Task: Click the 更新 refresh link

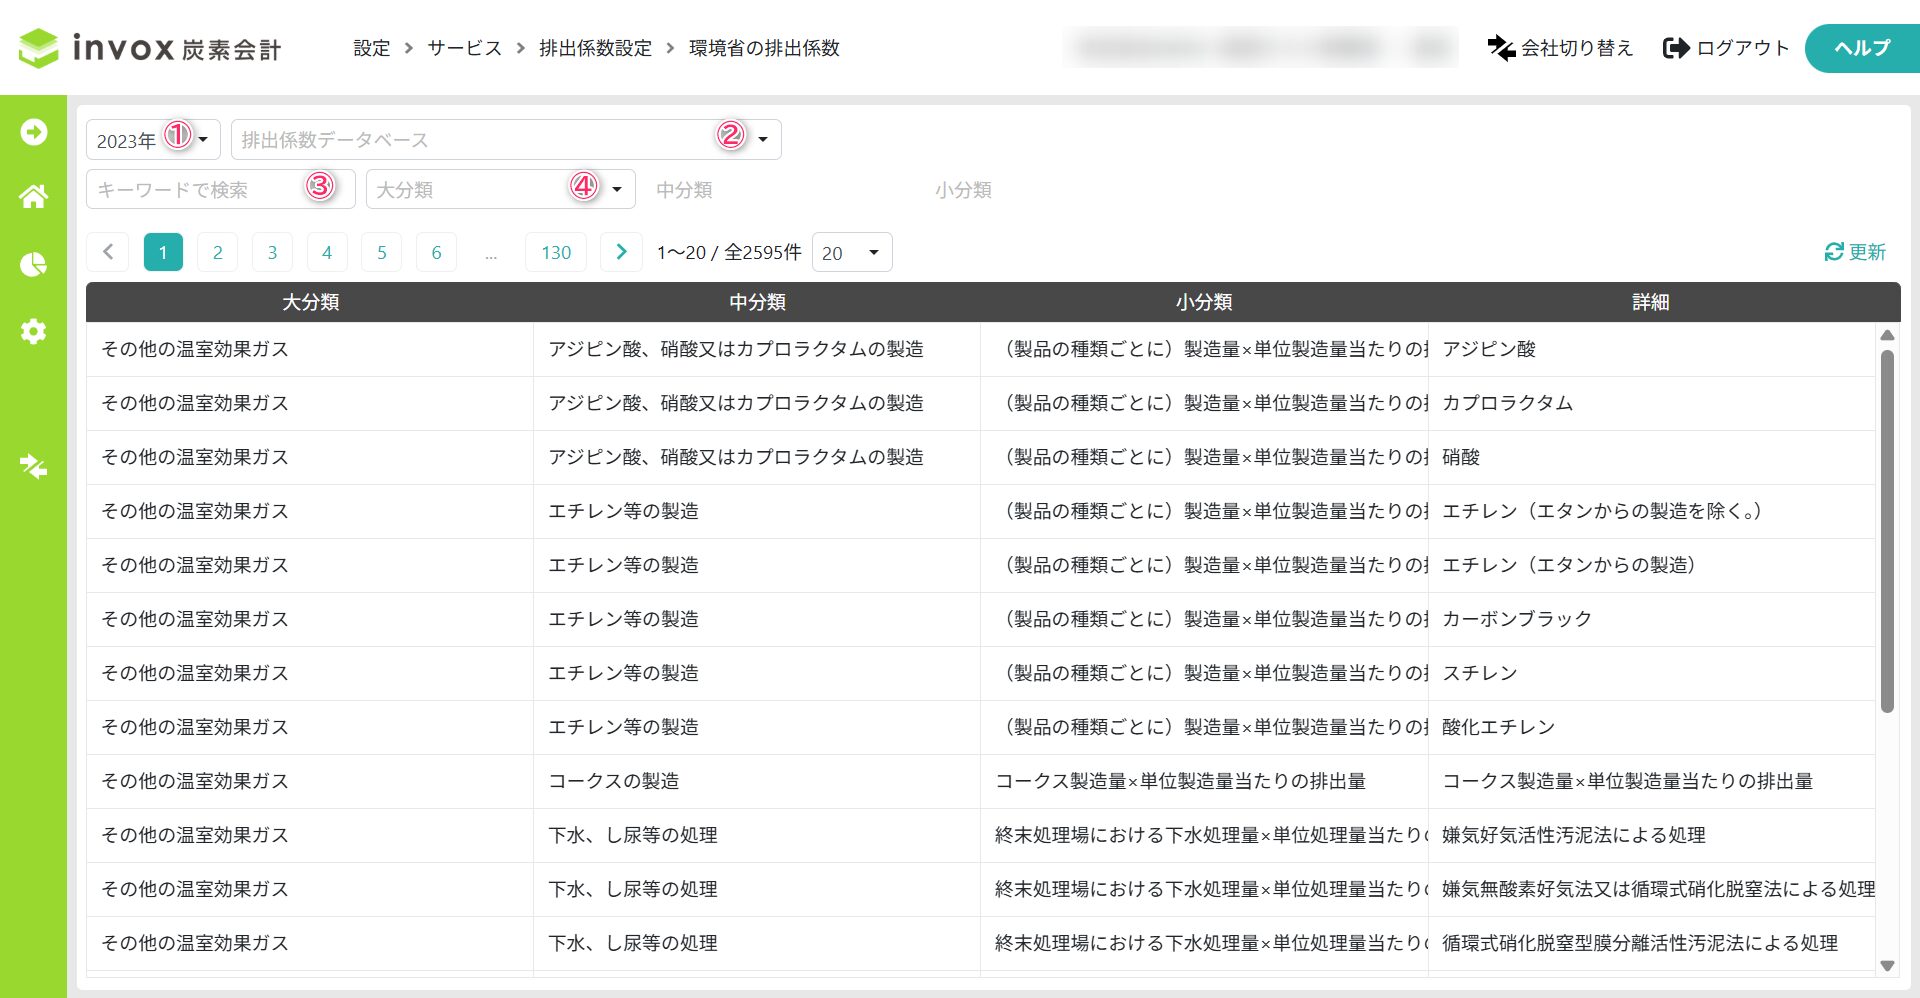Action: tap(1855, 252)
